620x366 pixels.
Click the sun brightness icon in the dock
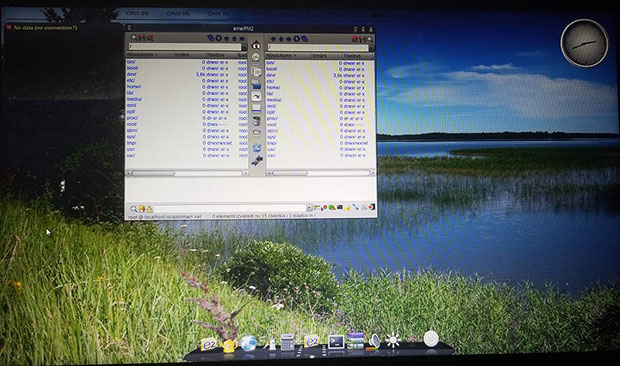393,340
